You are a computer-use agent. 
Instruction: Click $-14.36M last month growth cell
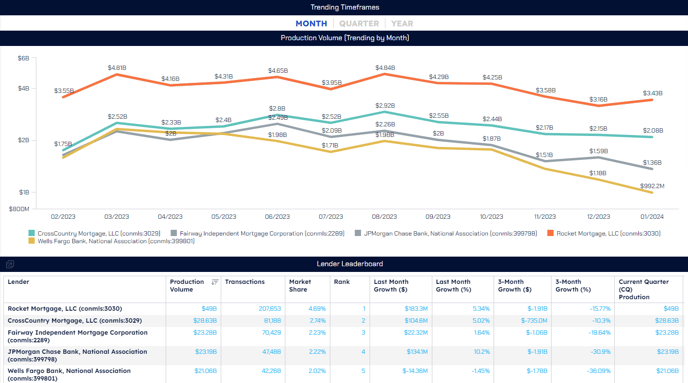point(415,371)
